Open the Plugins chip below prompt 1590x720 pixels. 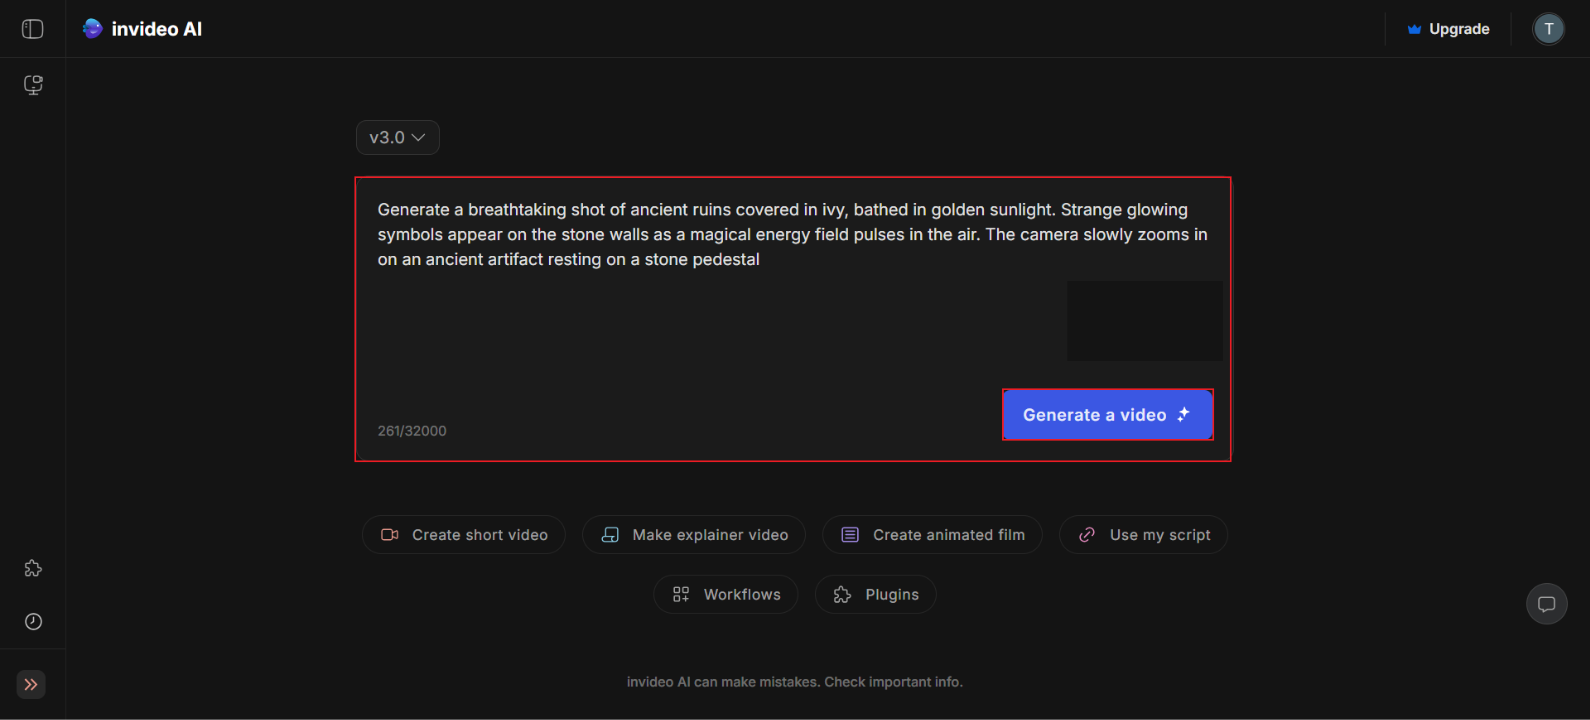[x=876, y=594]
